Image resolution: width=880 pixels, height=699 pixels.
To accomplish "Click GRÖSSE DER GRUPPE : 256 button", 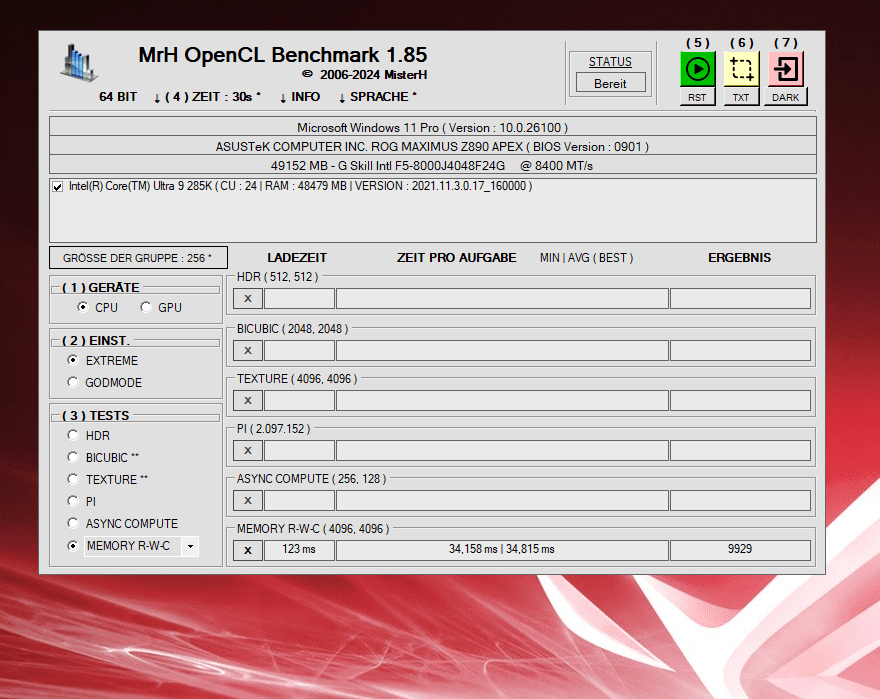I will (x=138, y=258).
